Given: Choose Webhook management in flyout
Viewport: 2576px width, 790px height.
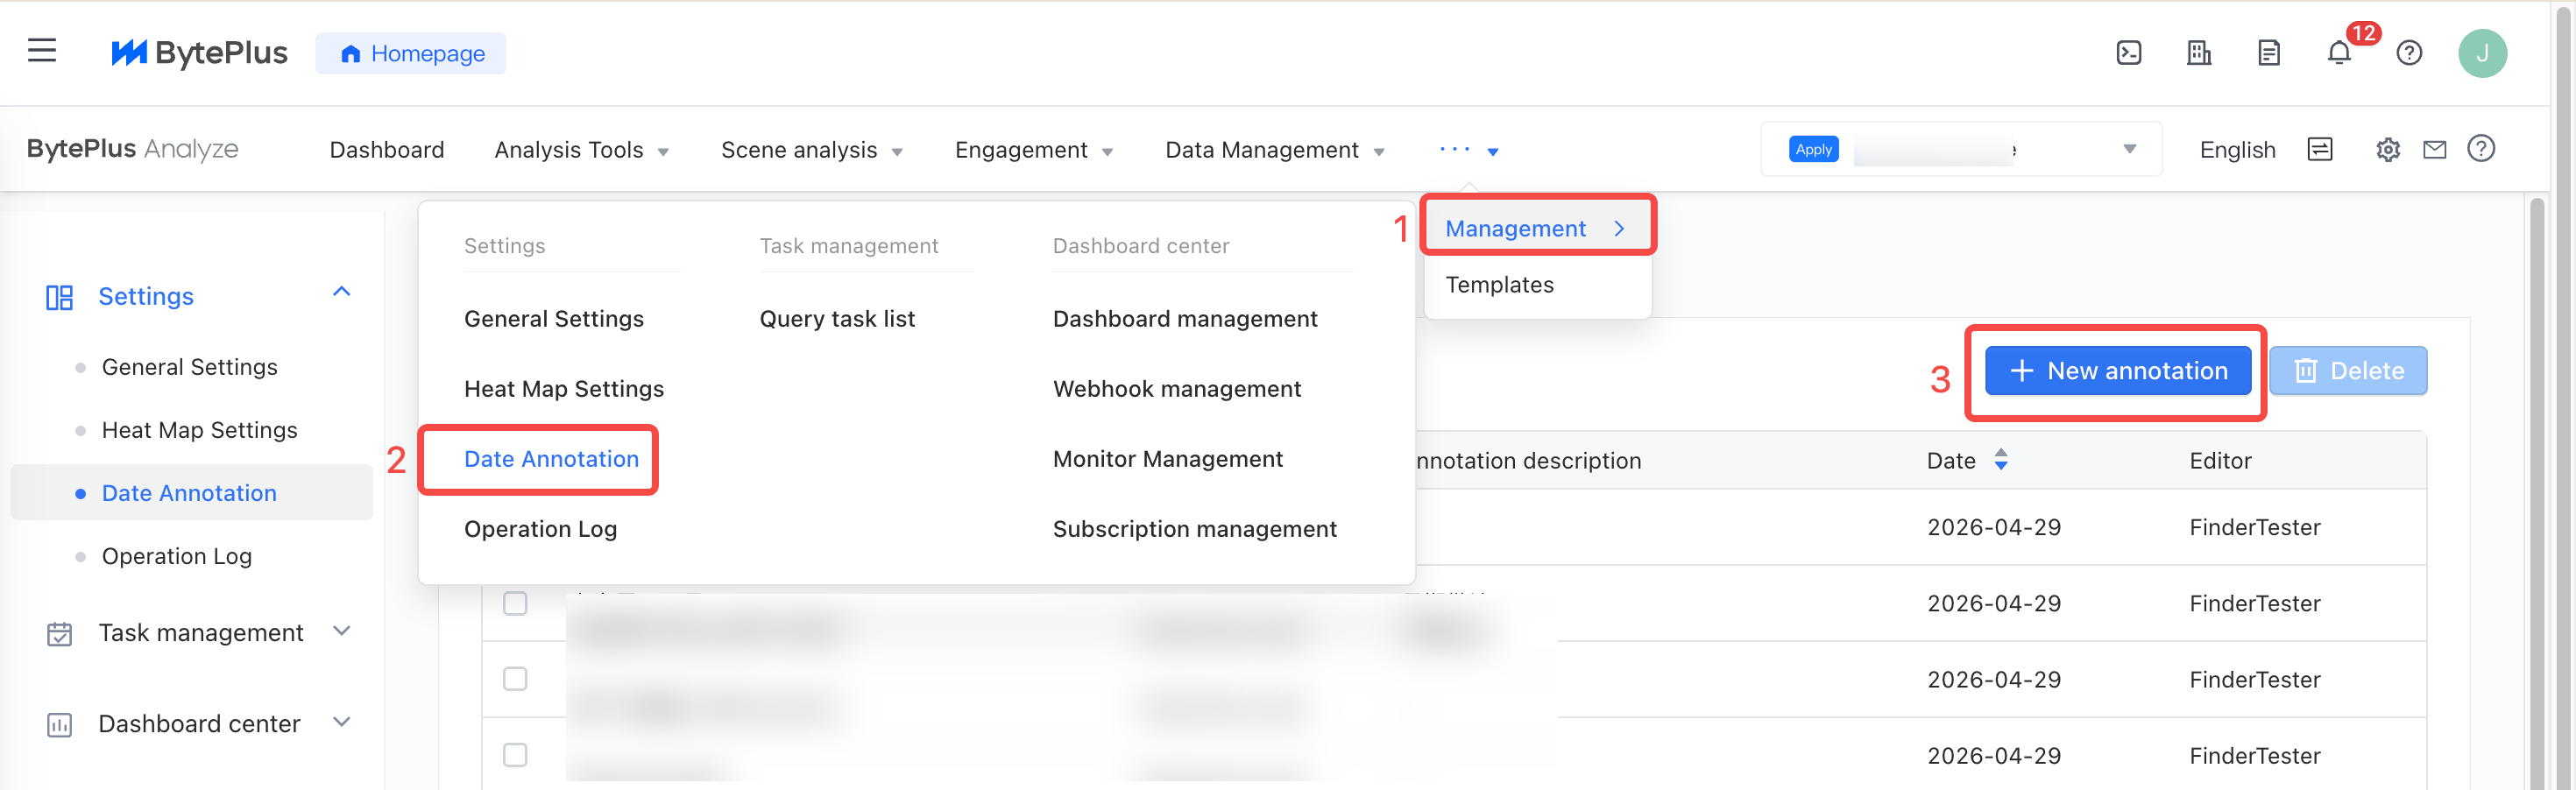Looking at the screenshot, I should pos(1177,389).
